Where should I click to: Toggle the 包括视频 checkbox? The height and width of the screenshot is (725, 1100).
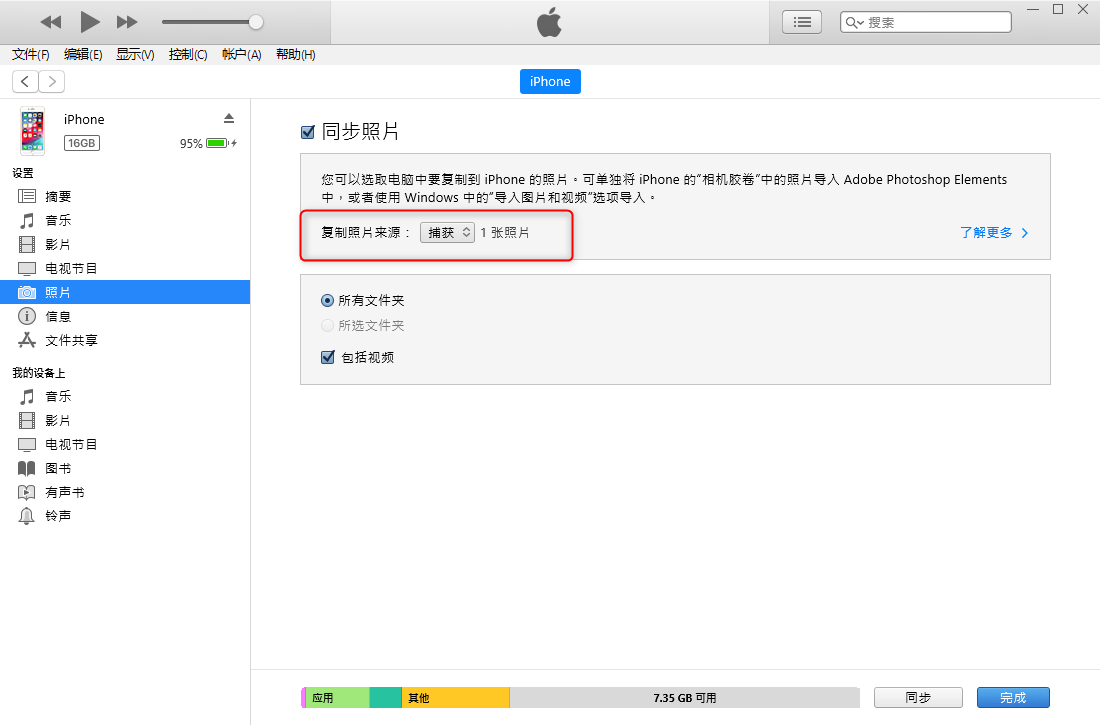coord(328,357)
